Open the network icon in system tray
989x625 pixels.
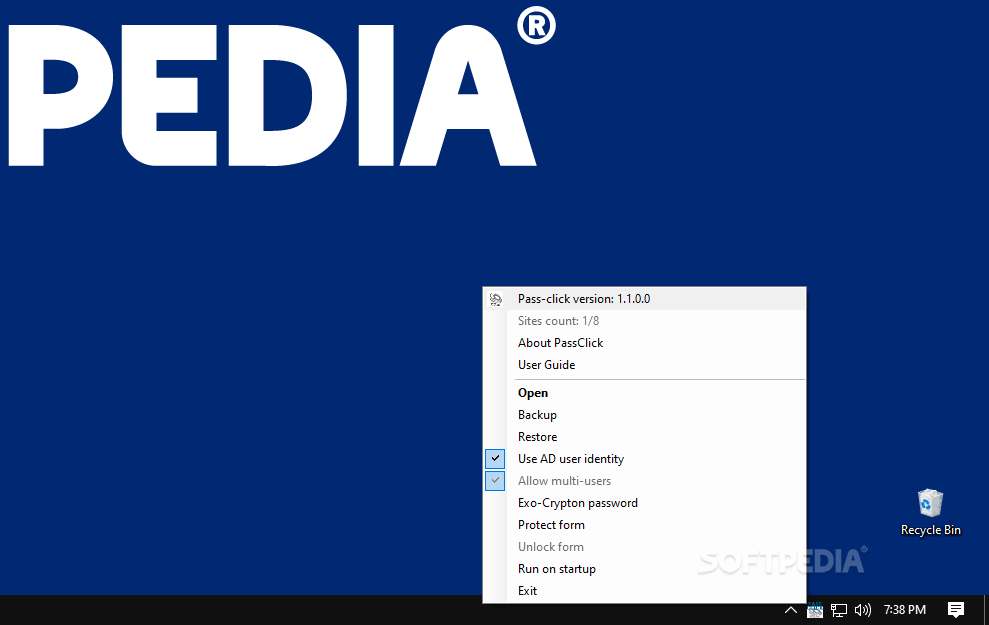click(x=838, y=610)
